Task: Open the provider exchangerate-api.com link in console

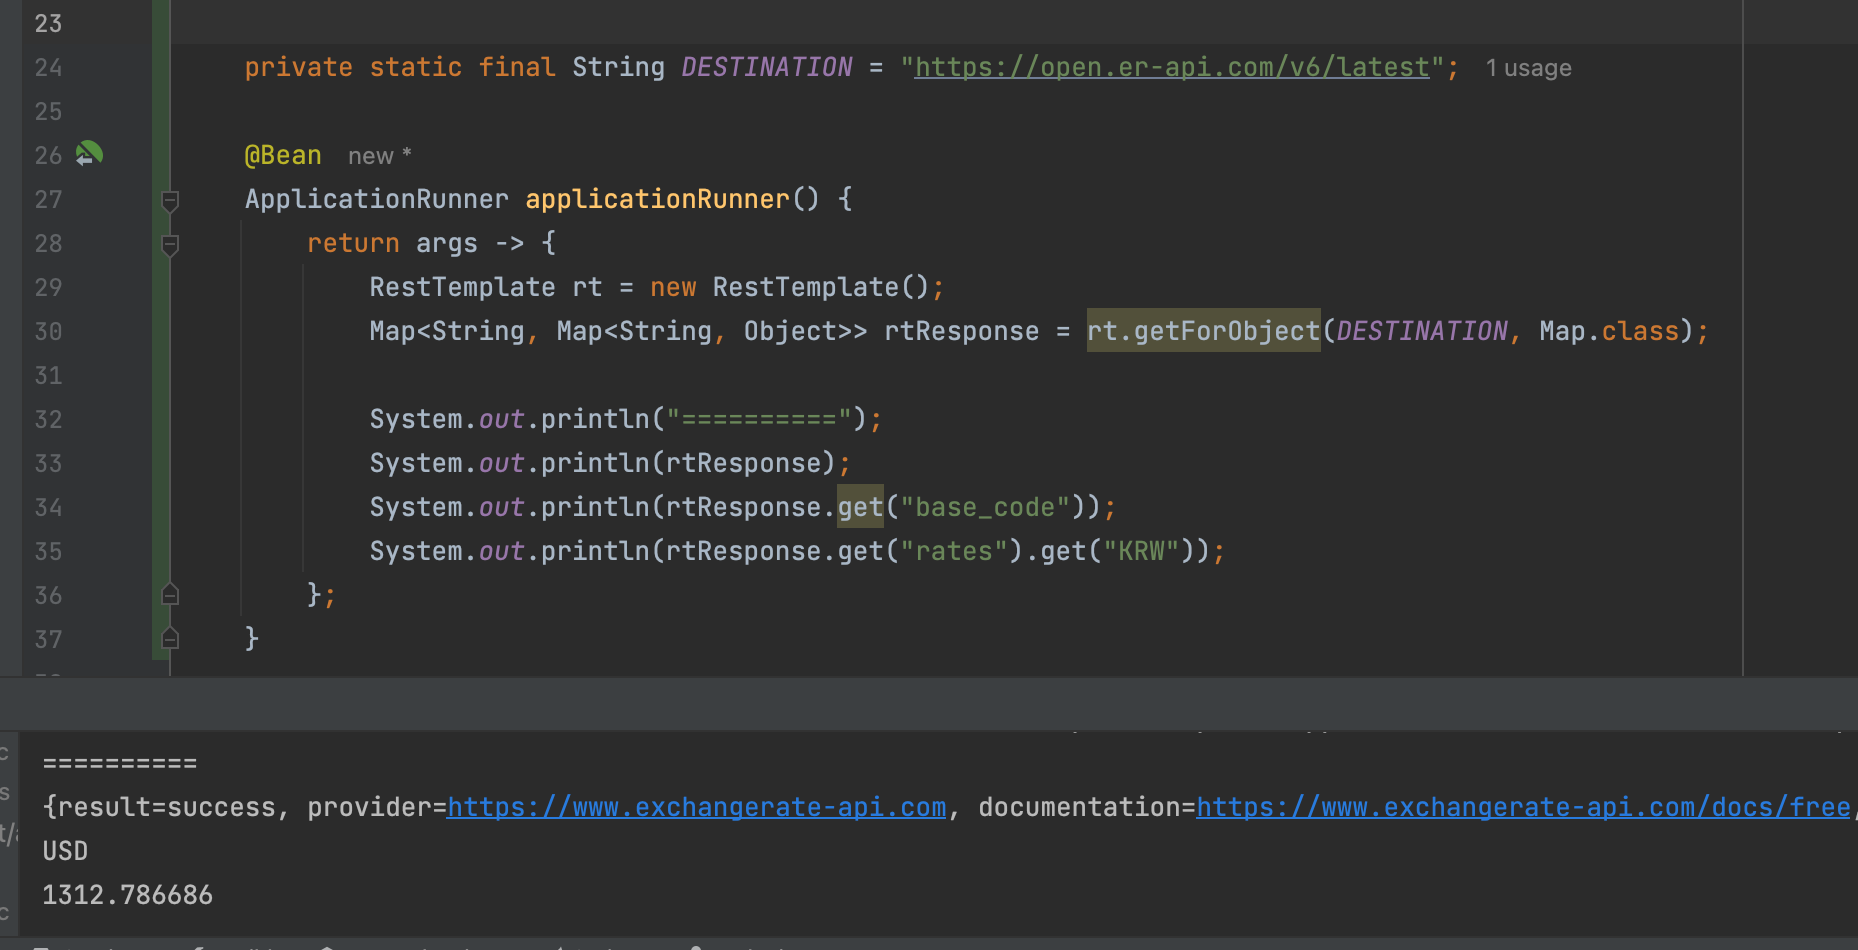Action: point(696,807)
